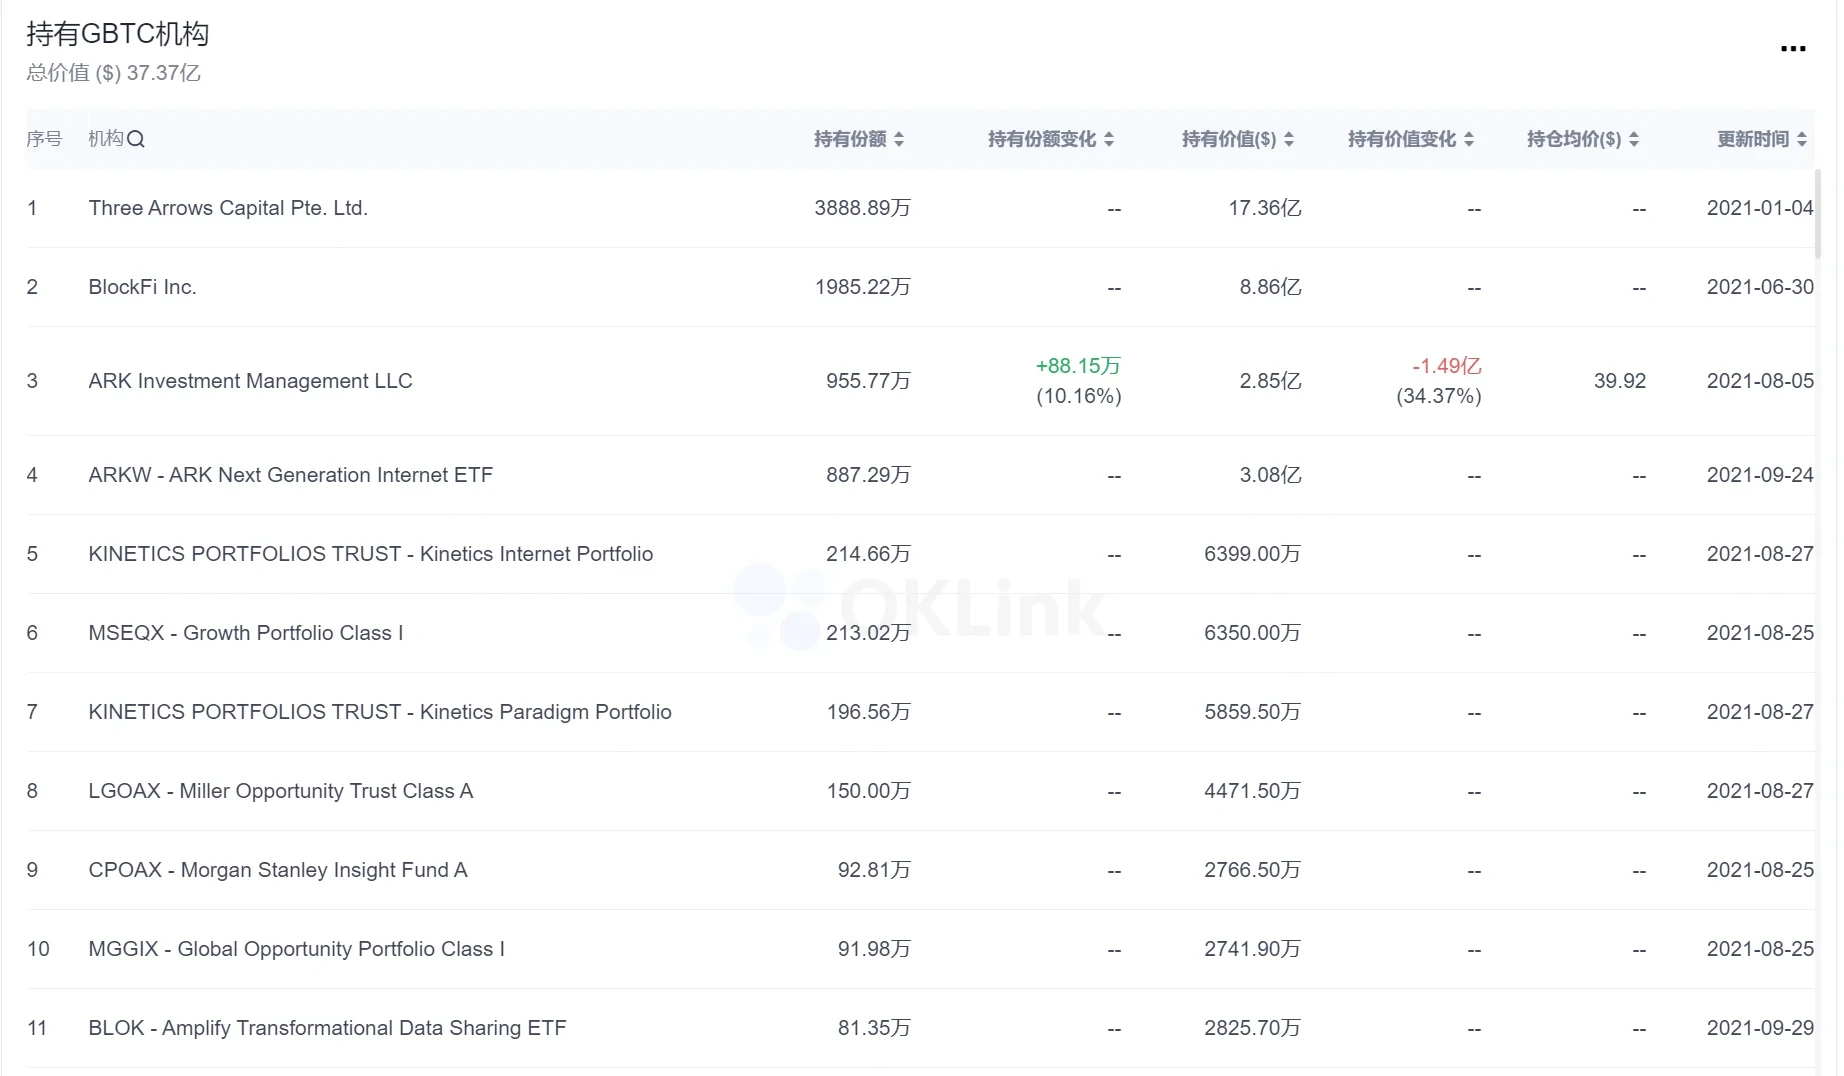Select MSEQX - Growth Portfolio Class I
This screenshot has height=1076, width=1844.
point(245,633)
